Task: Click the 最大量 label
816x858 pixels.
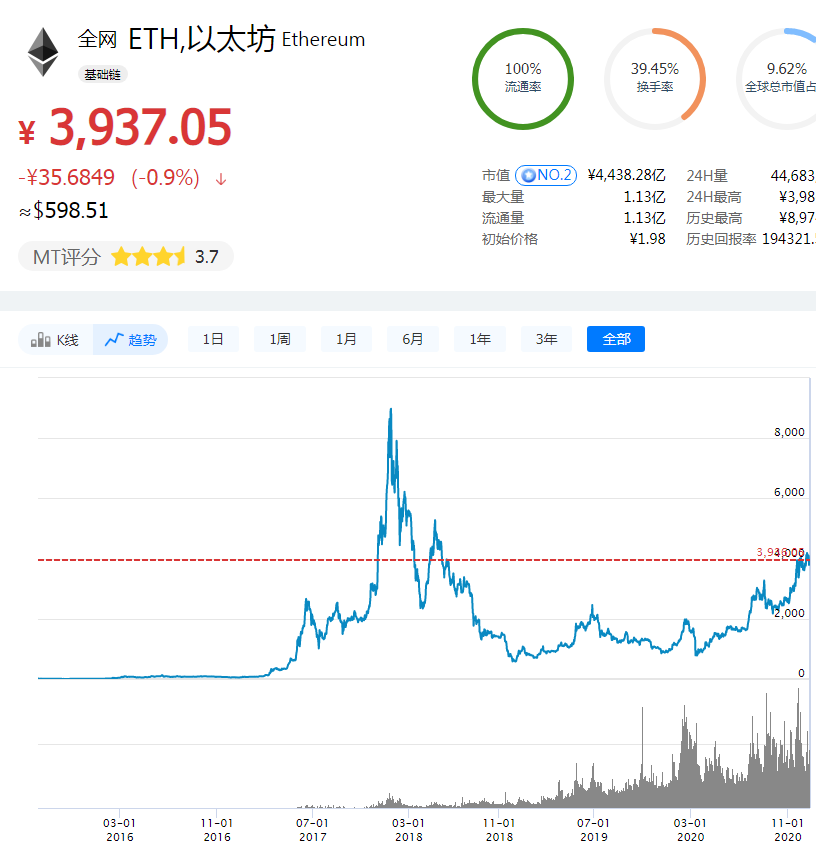Action: (503, 197)
